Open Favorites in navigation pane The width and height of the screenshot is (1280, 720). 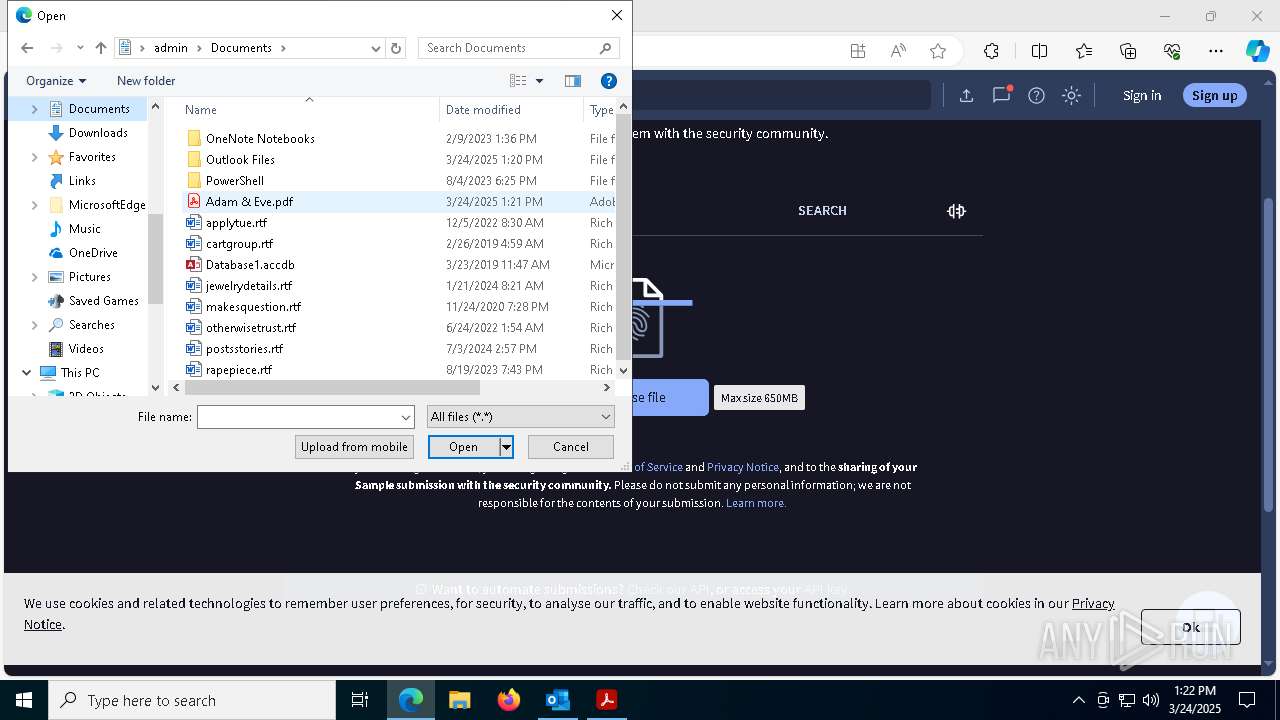(92, 157)
